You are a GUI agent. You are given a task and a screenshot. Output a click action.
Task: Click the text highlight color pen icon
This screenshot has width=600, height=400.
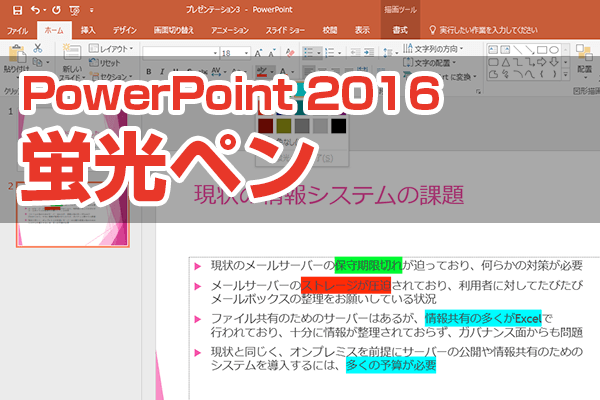[262, 72]
